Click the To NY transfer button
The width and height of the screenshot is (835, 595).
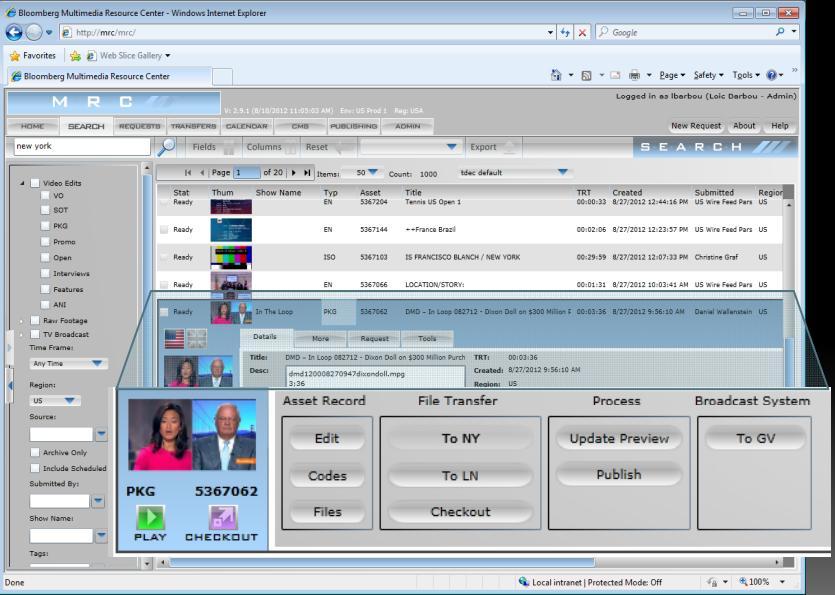461,438
